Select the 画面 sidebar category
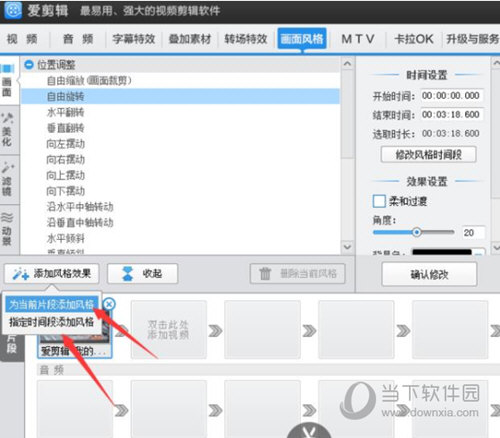This screenshot has width=500, height=438. (x=8, y=82)
